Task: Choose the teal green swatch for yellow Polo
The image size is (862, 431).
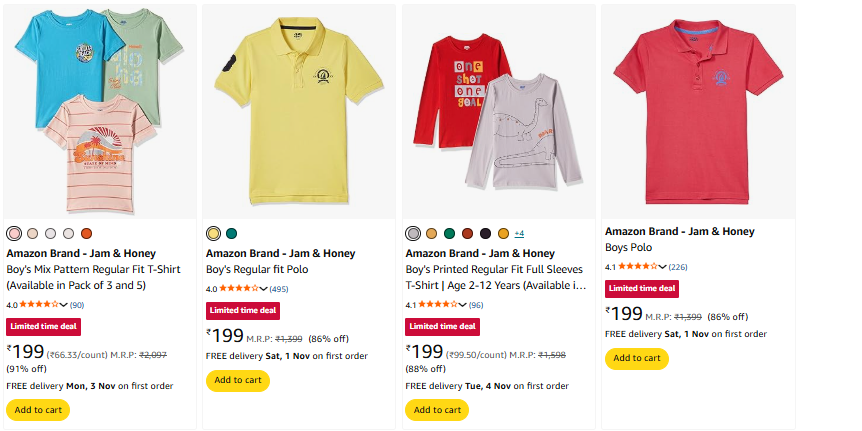Action: pos(232,233)
